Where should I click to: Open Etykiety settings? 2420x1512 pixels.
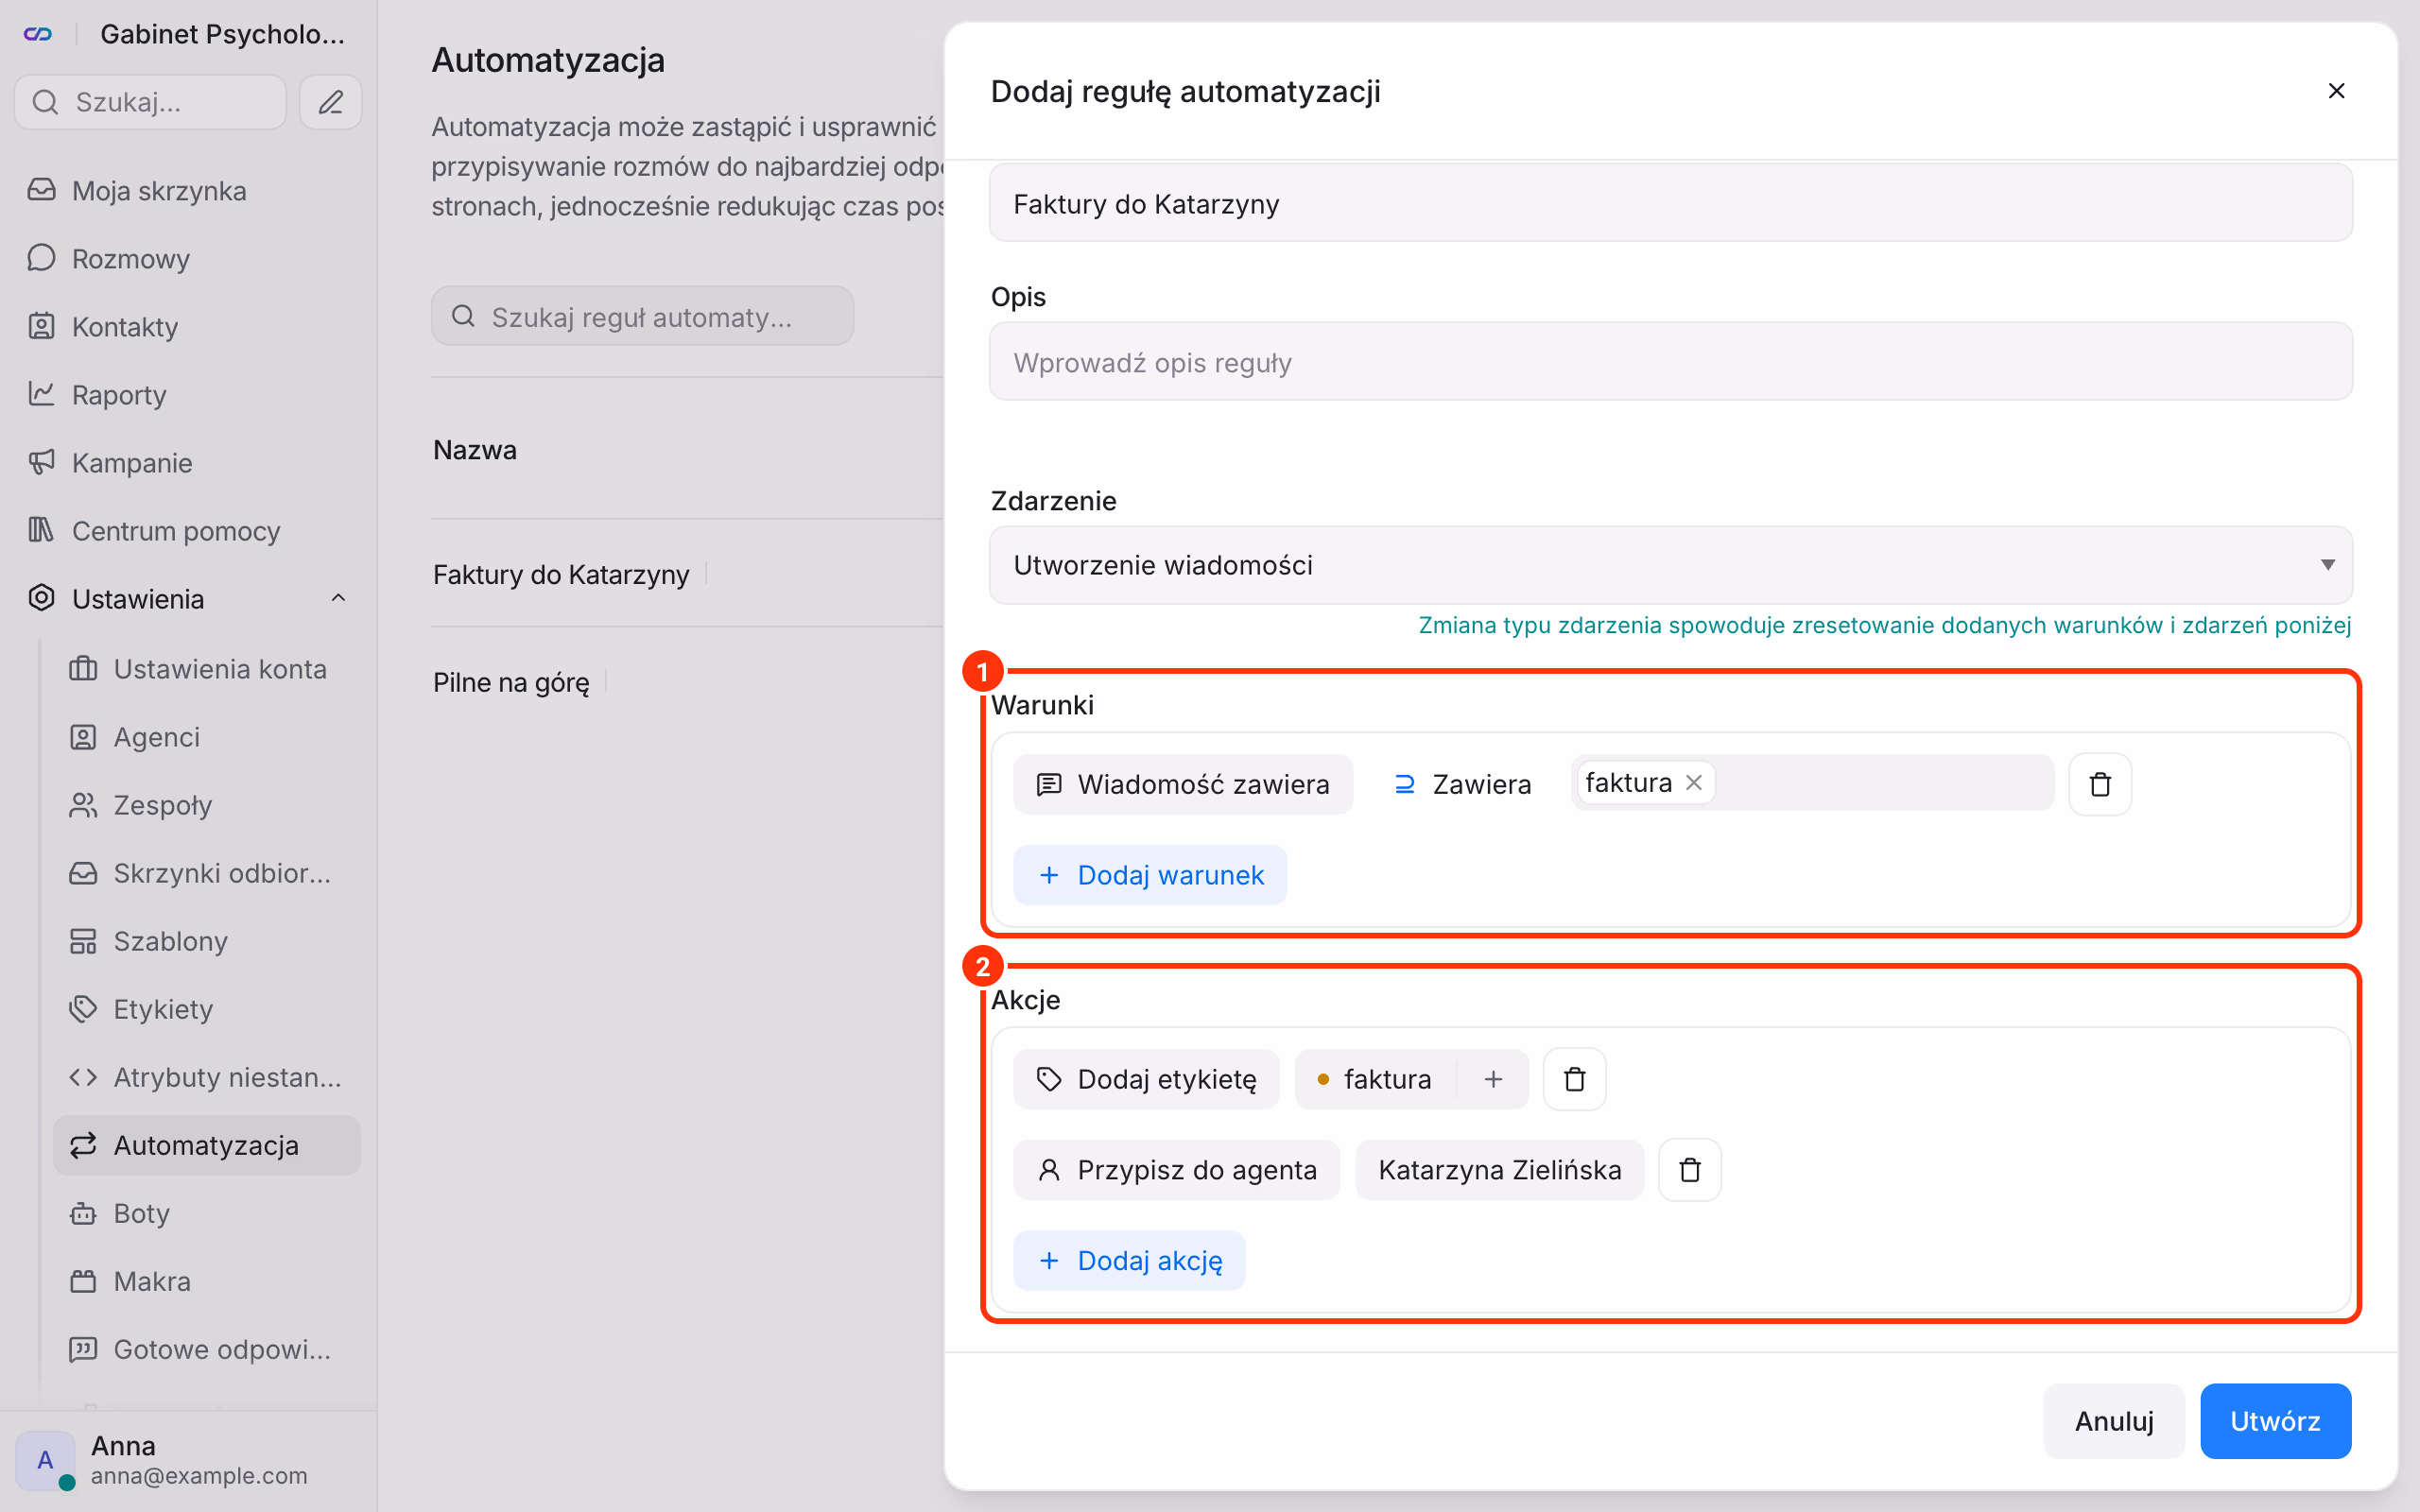click(x=207, y=1008)
